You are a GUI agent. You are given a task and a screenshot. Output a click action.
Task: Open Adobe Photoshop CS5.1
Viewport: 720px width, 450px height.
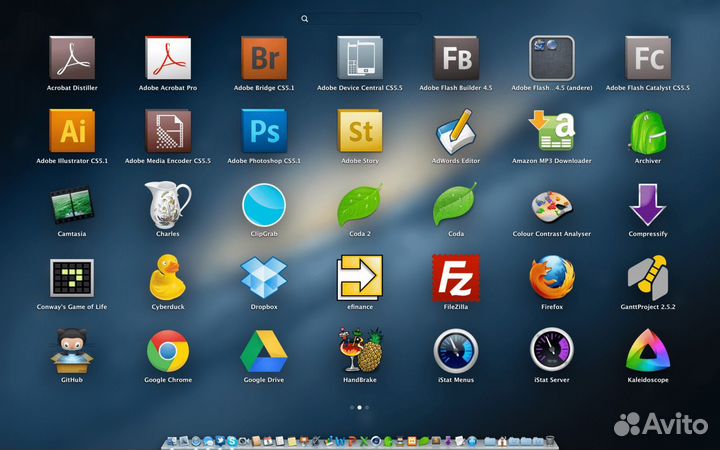(x=264, y=131)
